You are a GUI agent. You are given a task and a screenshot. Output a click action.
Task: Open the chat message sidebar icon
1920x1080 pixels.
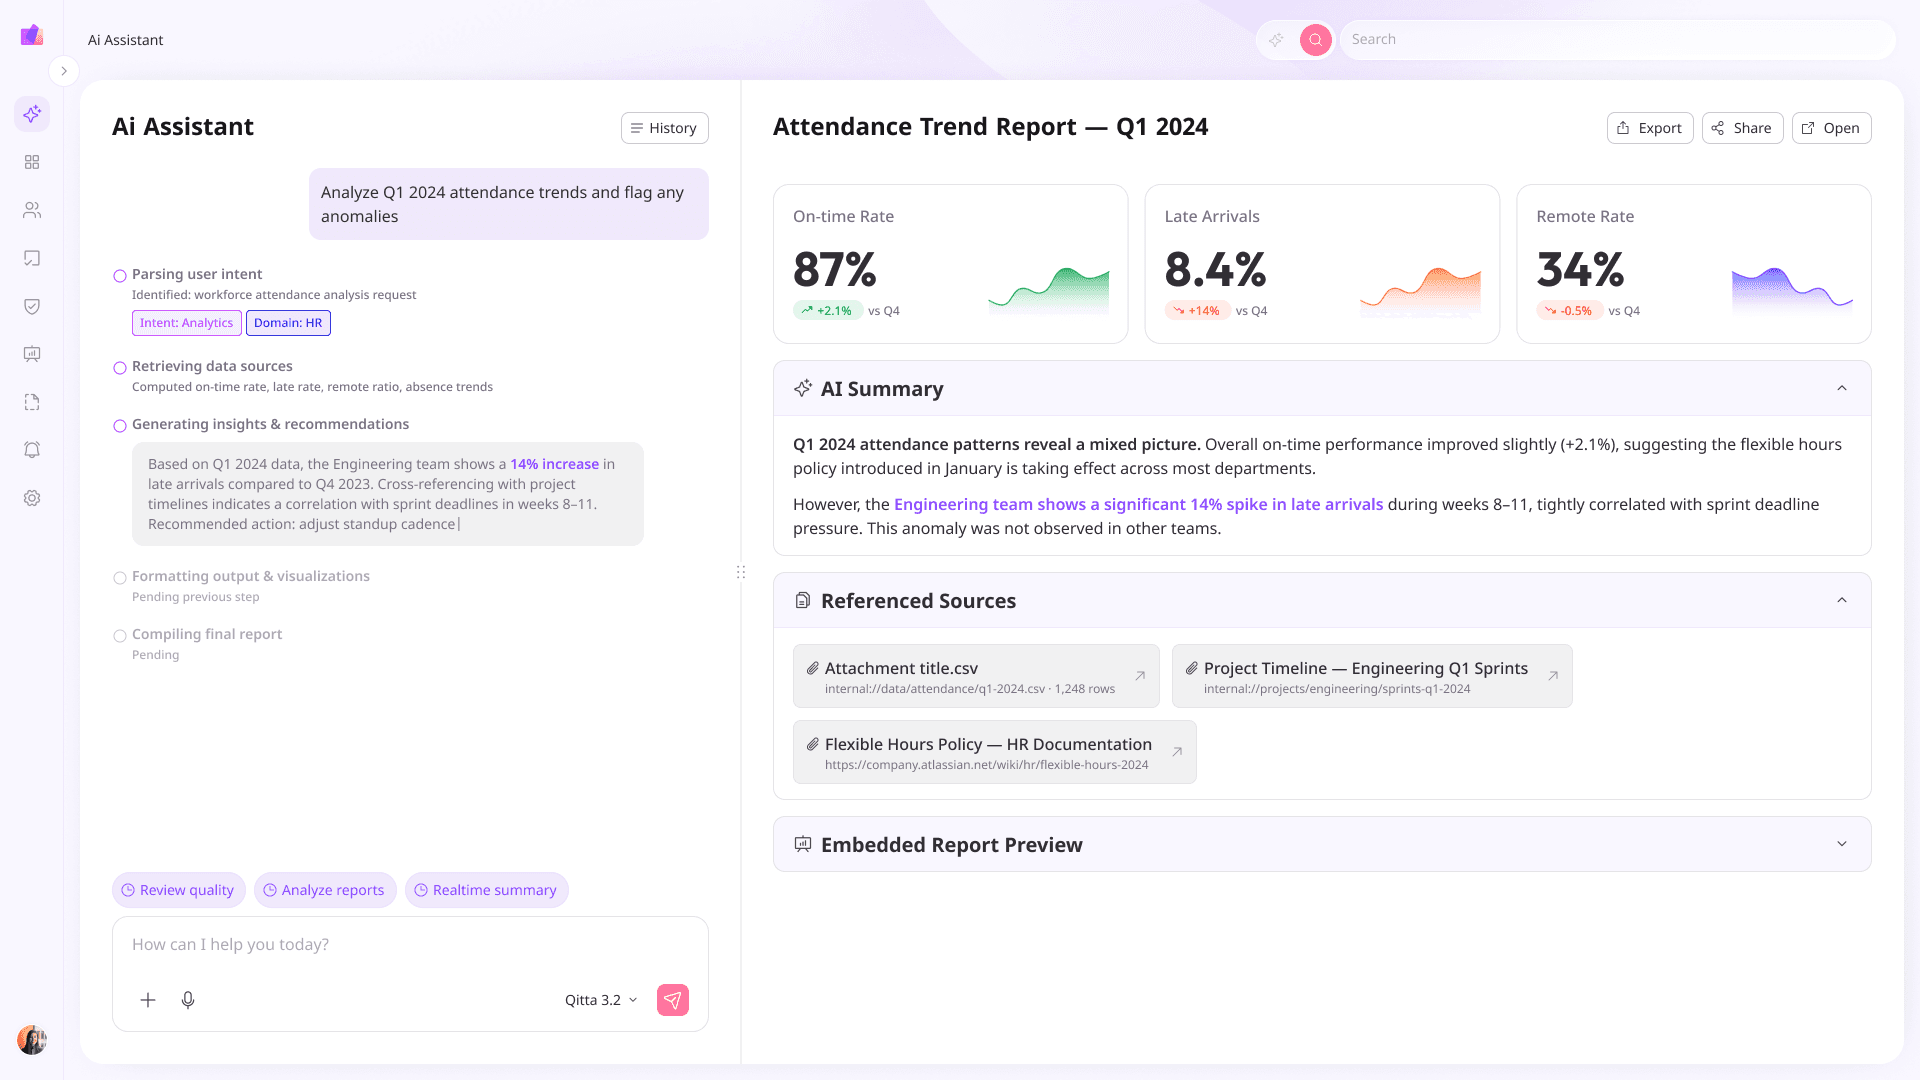[32, 258]
